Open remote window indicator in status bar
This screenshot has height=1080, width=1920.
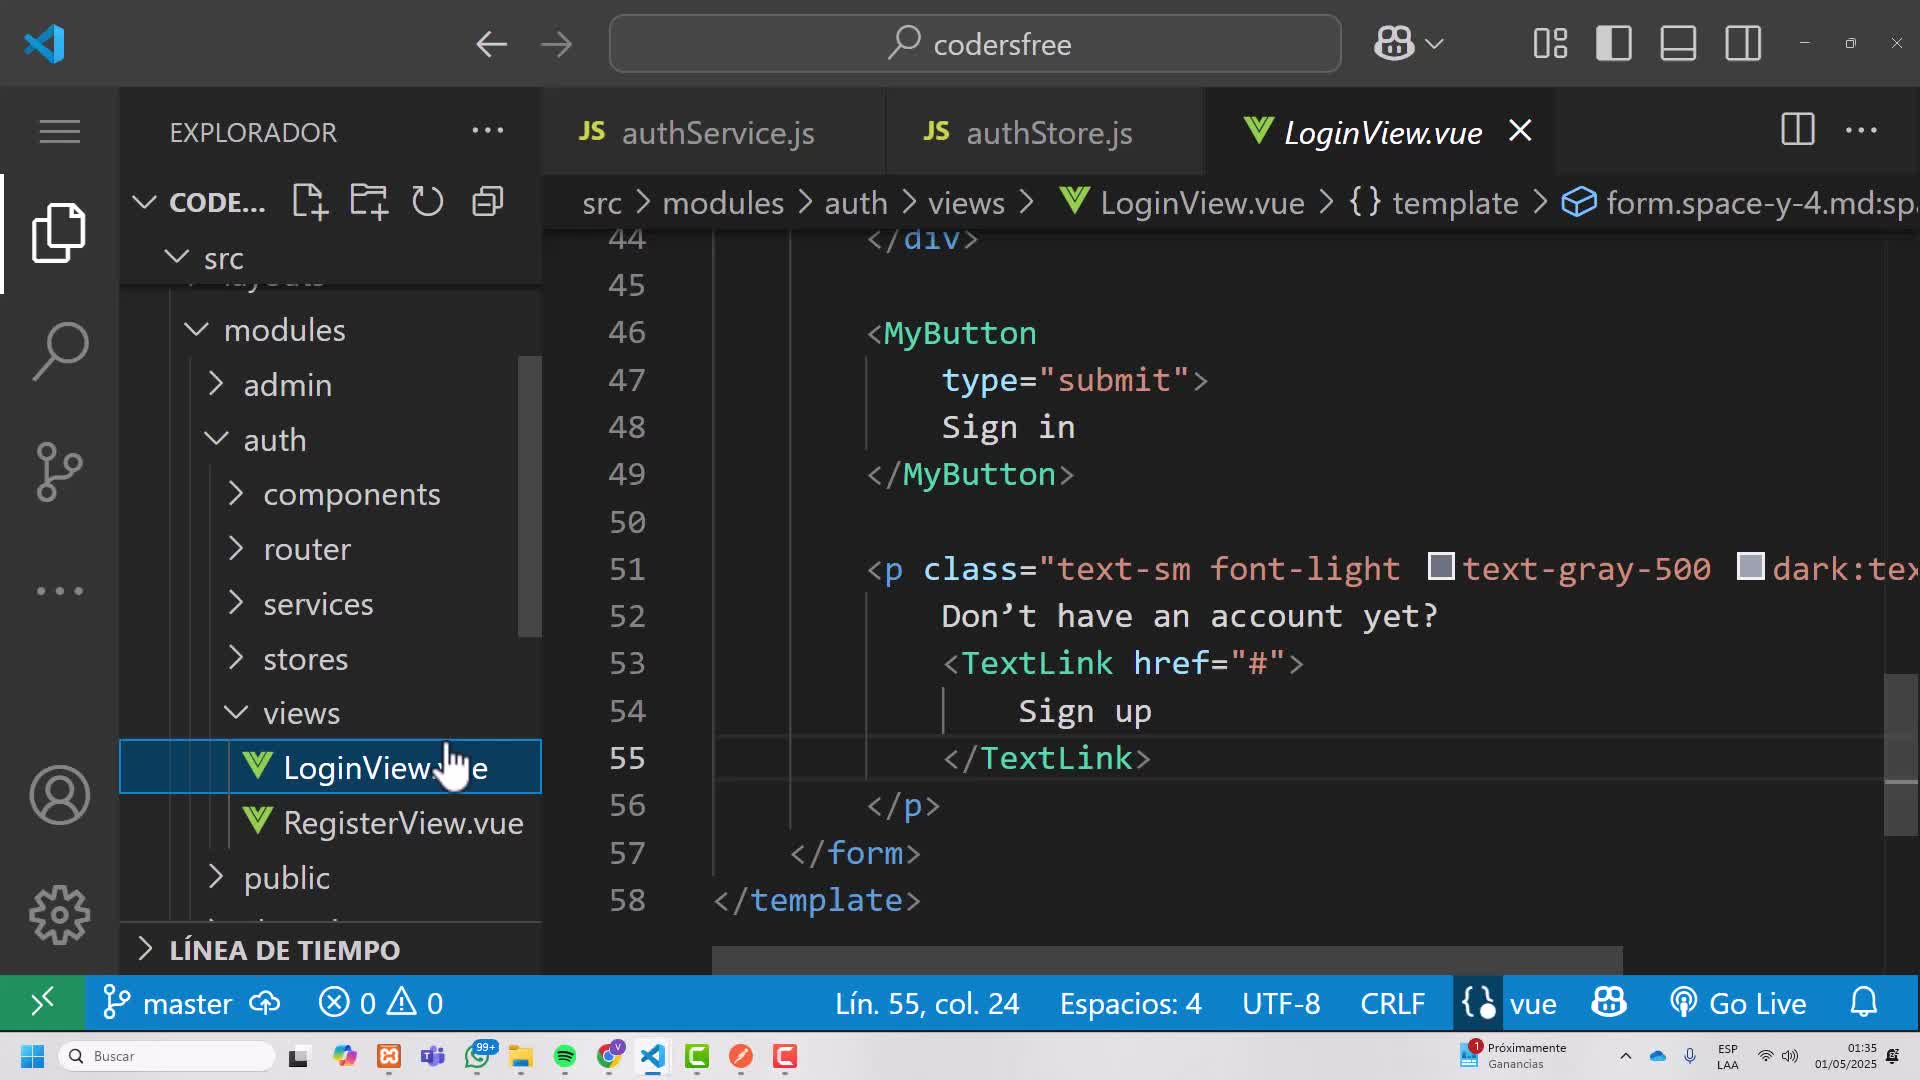(42, 1003)
